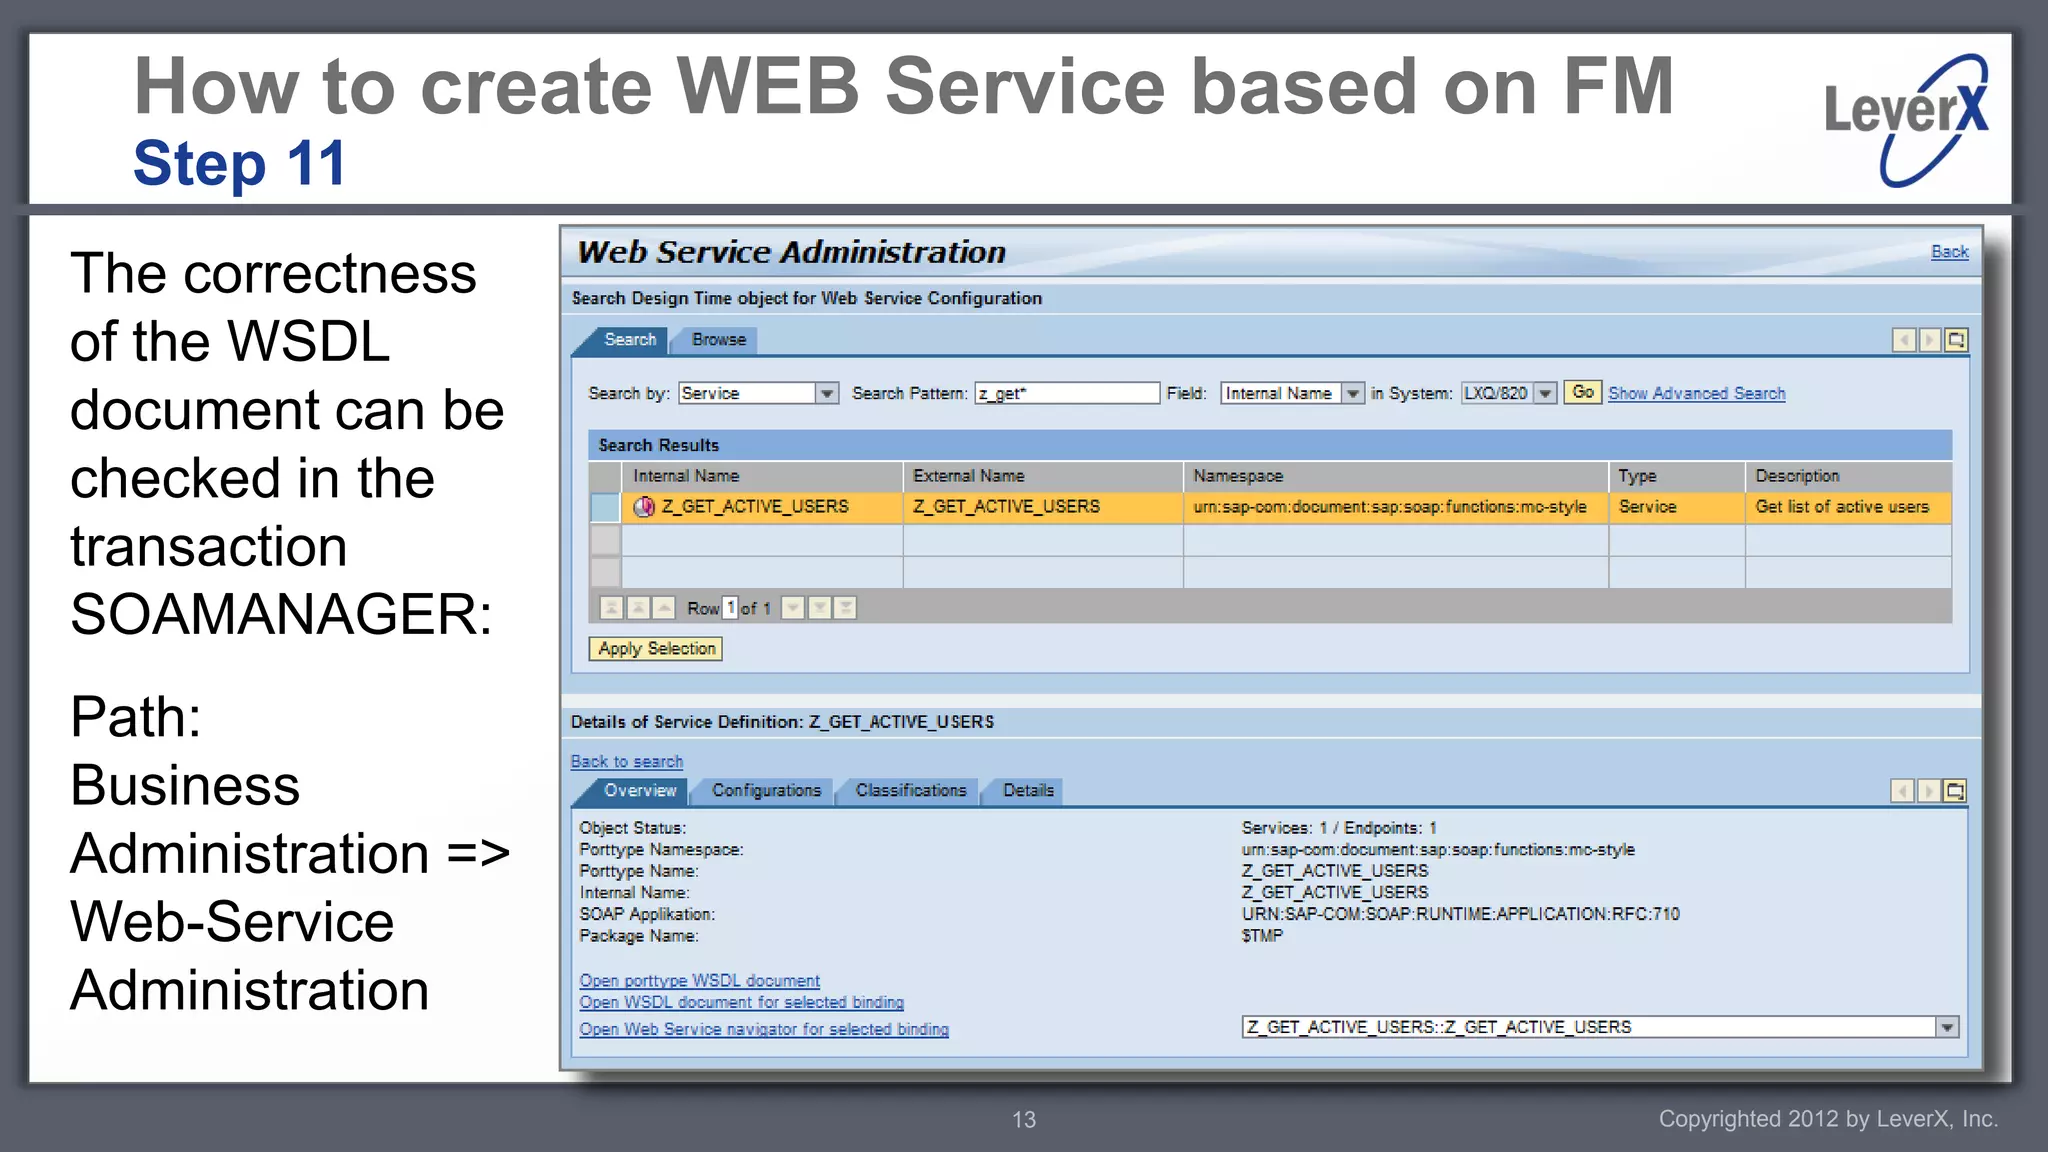2048x1152 pixels.
Task: Click into the Search Pattern input field
Action: [1067, 394]
